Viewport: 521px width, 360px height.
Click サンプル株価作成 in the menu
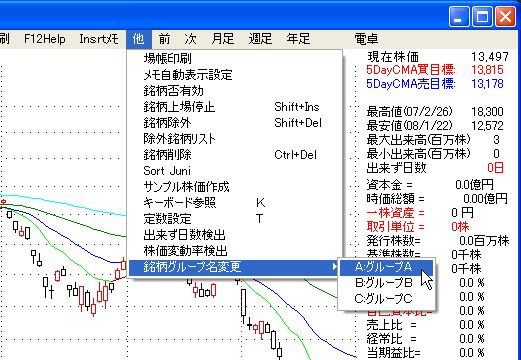(235, 187)
